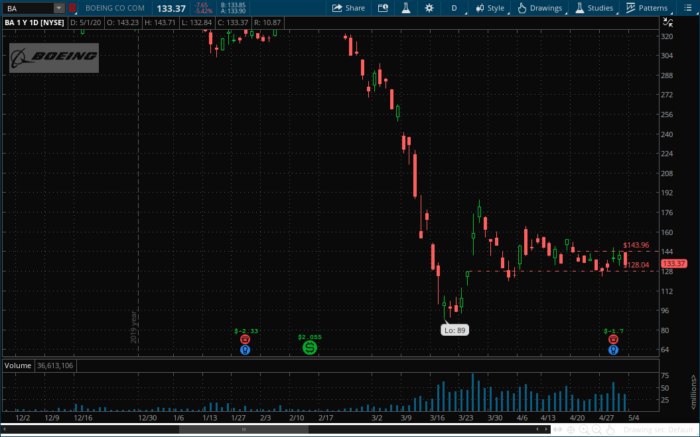The width and height of the screenshot is (700, 437).
Task: Click the 2019 year vertical marker label
Action: (133, 327)
